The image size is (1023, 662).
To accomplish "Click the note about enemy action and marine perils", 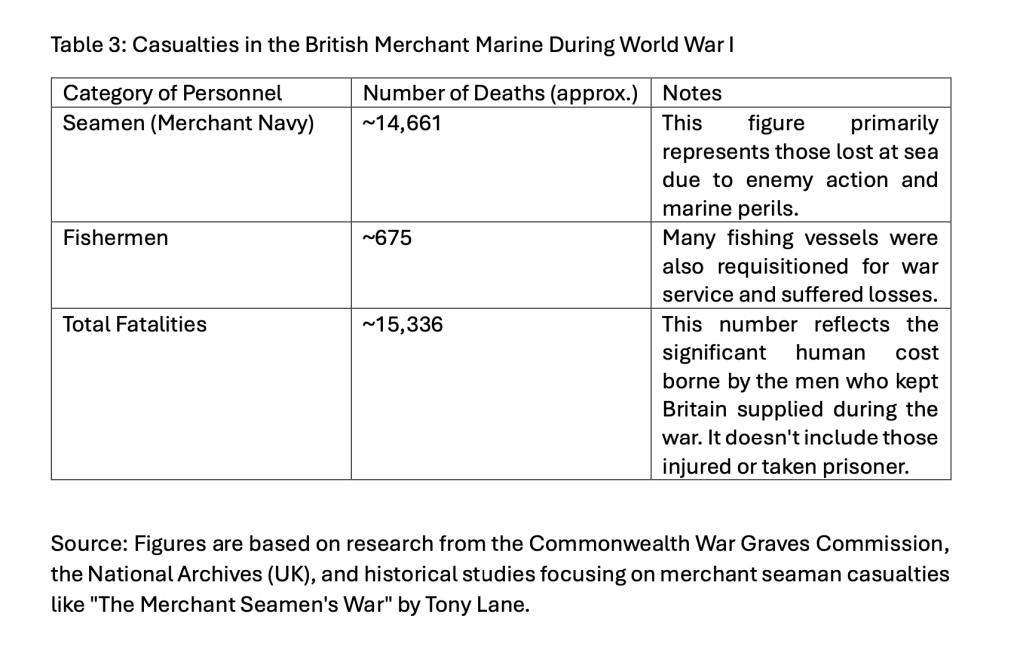I will tap(800, 166).
